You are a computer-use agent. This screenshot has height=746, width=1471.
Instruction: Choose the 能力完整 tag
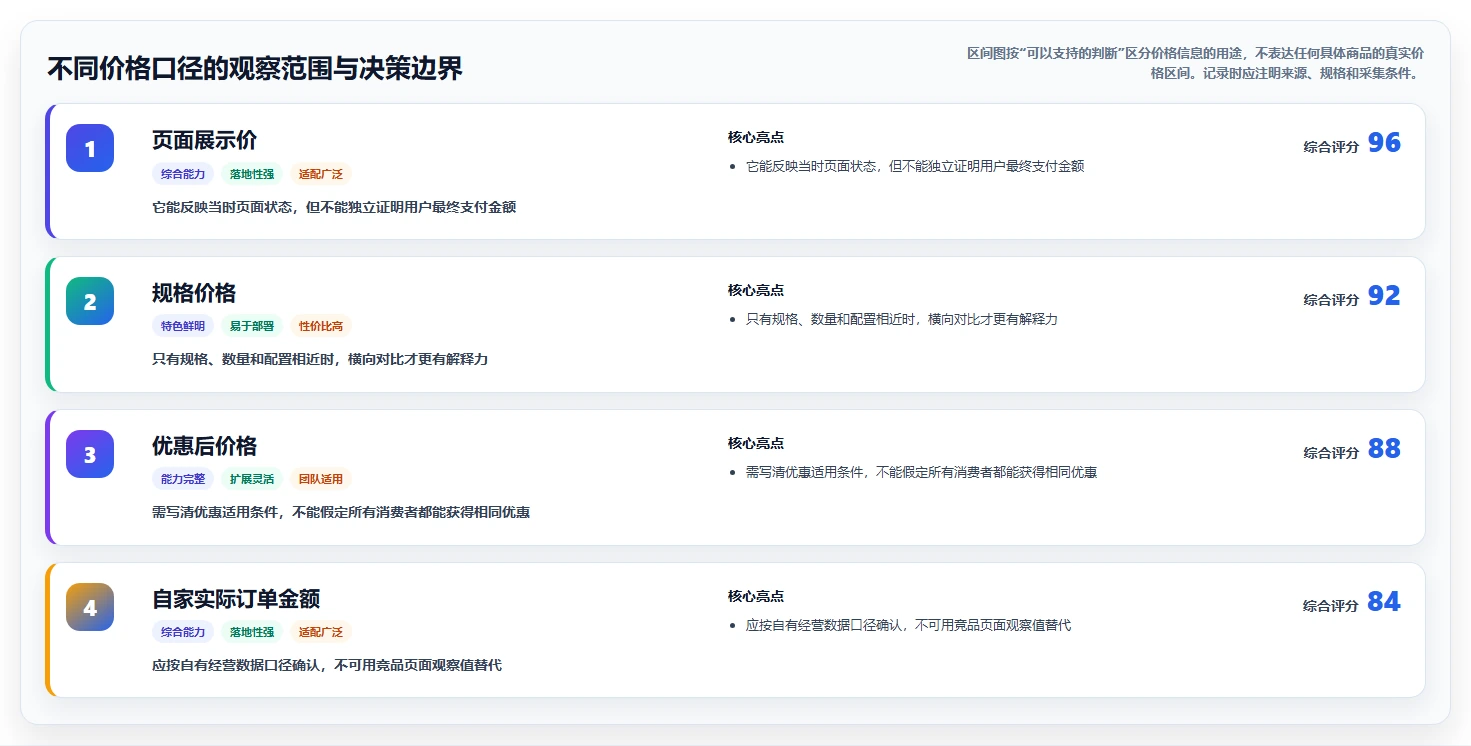(x=183, y=479)
